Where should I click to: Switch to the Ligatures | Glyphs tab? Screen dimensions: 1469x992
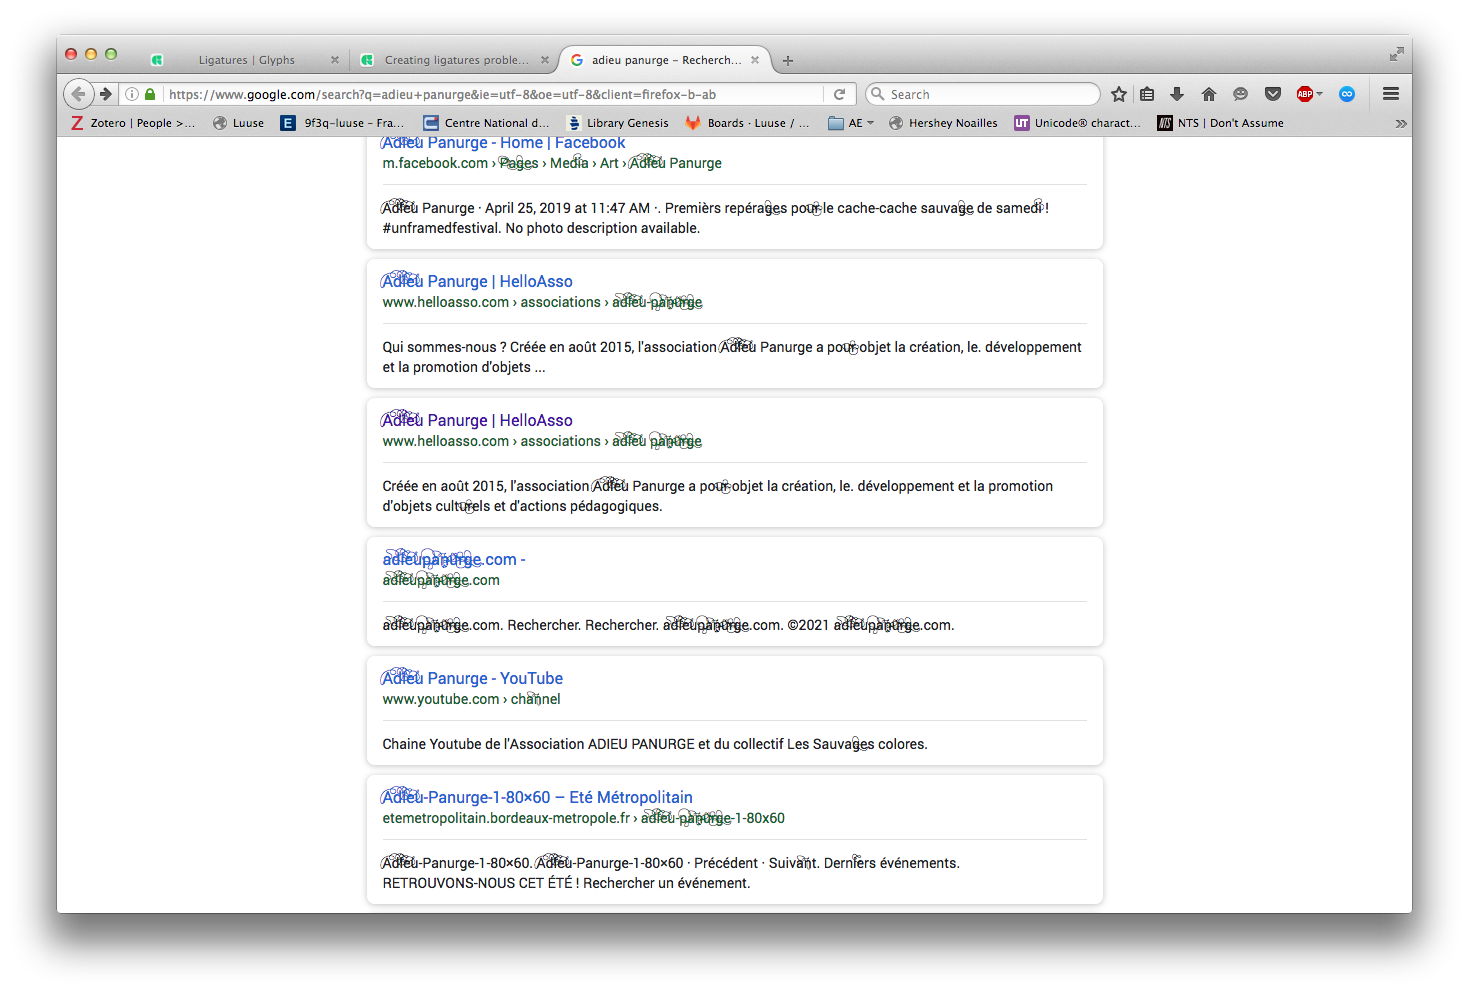(x=246, y=60)
